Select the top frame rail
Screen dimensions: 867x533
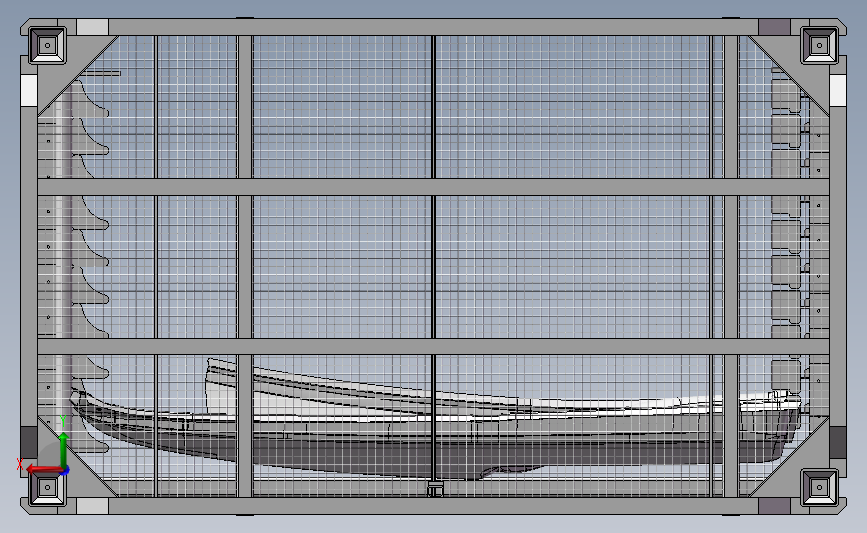pyautogui.click(x=434, y=27)
